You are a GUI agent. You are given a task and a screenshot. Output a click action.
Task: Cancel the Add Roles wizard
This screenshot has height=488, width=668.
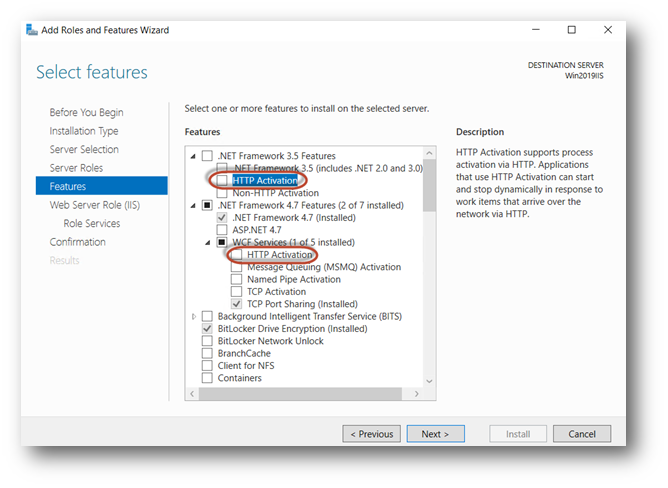pyautogui.click(x=581, y=434)
